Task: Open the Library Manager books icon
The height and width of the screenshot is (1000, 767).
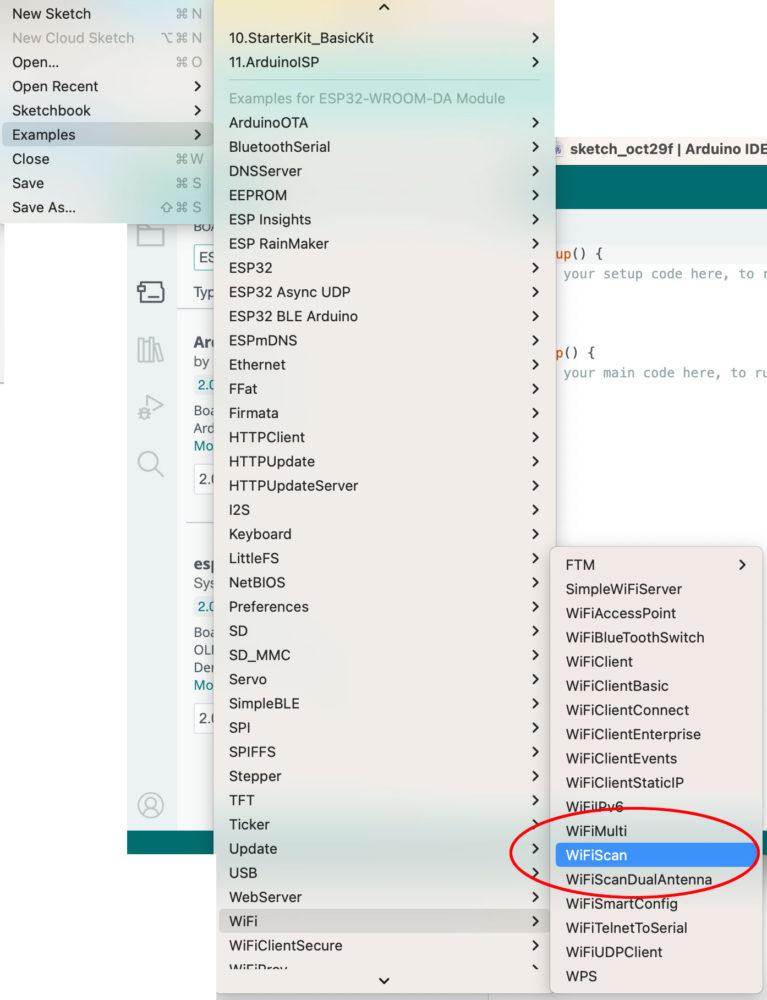Action: tap(150, 349)
